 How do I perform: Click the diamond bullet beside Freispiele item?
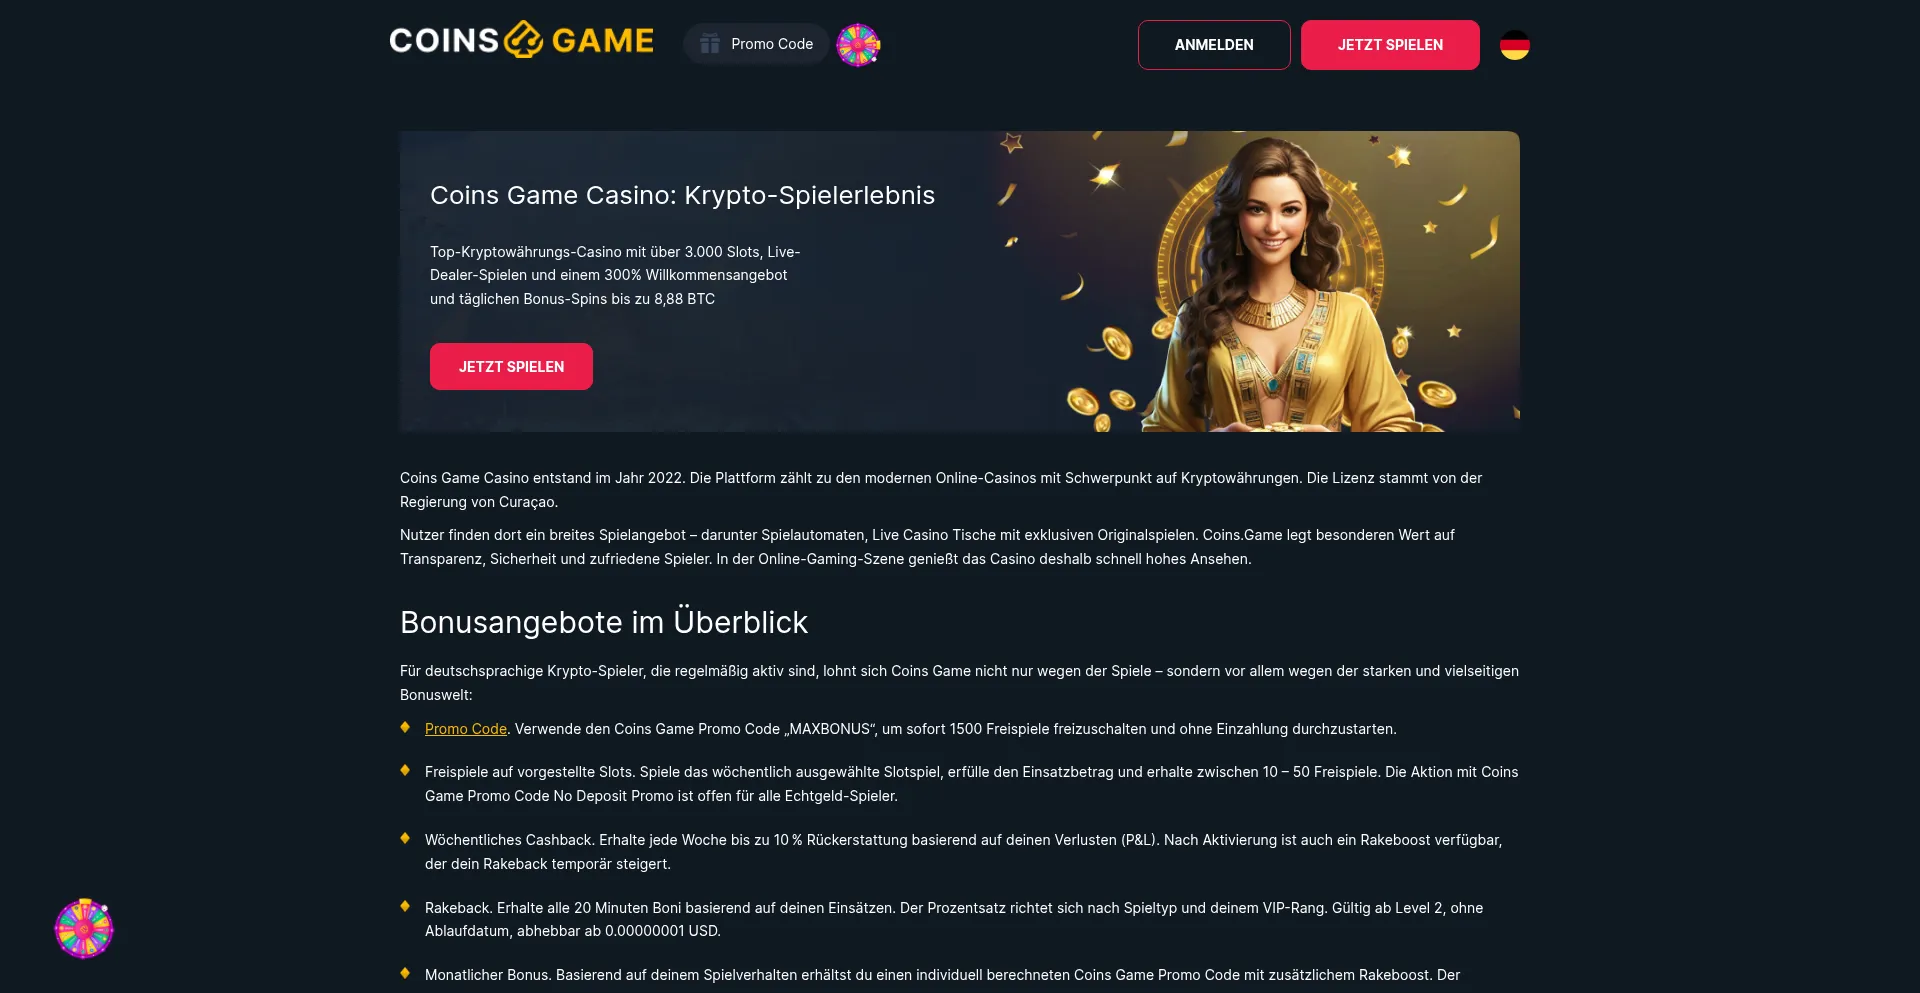[x=405, y=770]
